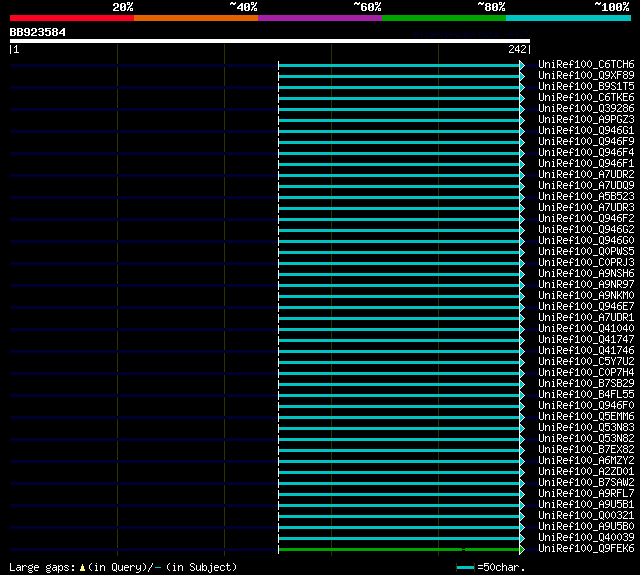Select the UniRef100_B9S1T5 hit label
The image size is (640, 575).
click(586, 87)
